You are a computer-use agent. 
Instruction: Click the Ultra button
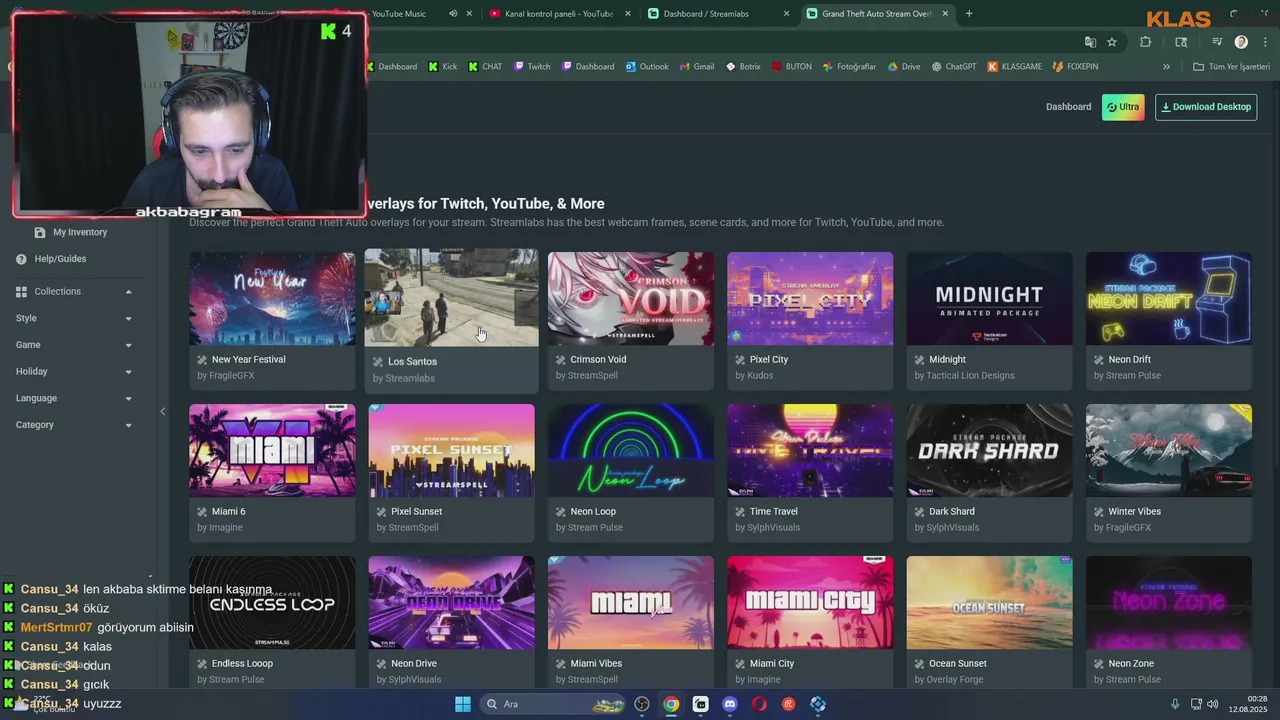[1123, 107]
